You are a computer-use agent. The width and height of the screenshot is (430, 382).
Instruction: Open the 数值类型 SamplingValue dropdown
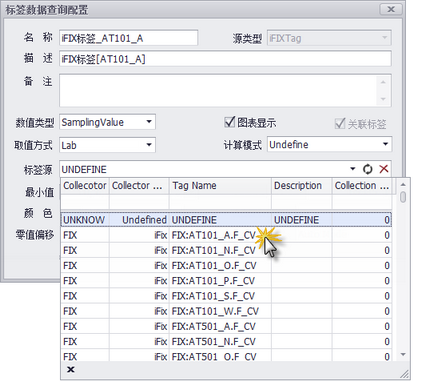(149, 122)
